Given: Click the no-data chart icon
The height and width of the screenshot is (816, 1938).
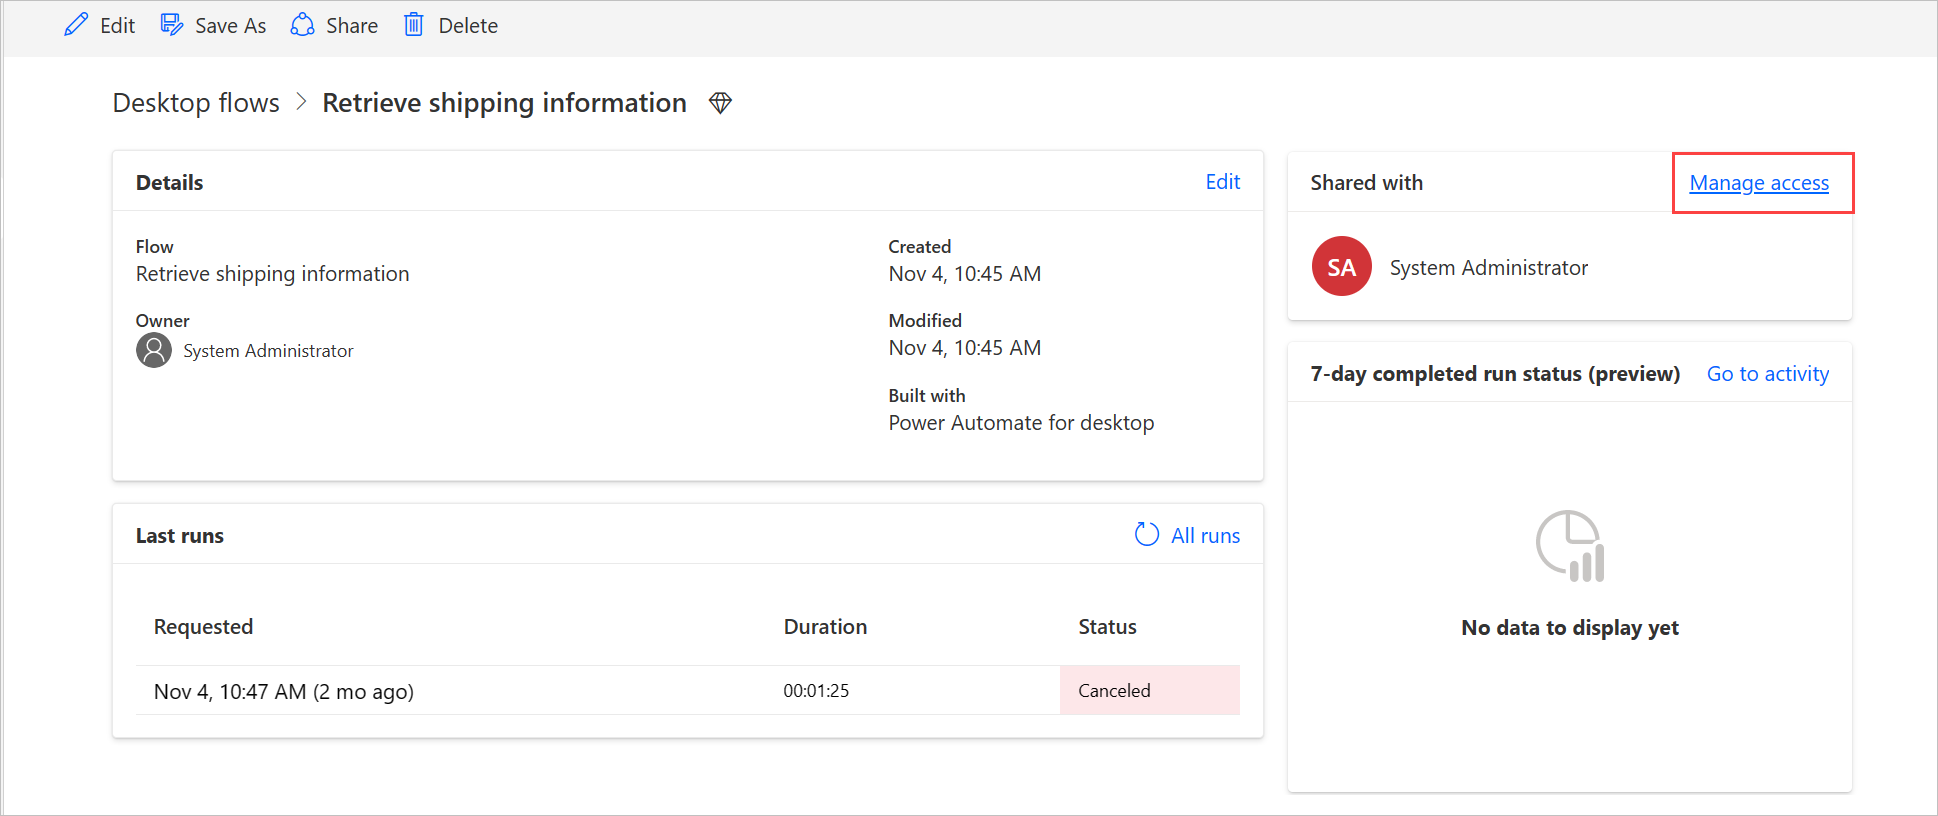Looking at the screenshot, I should point(1570,546).
